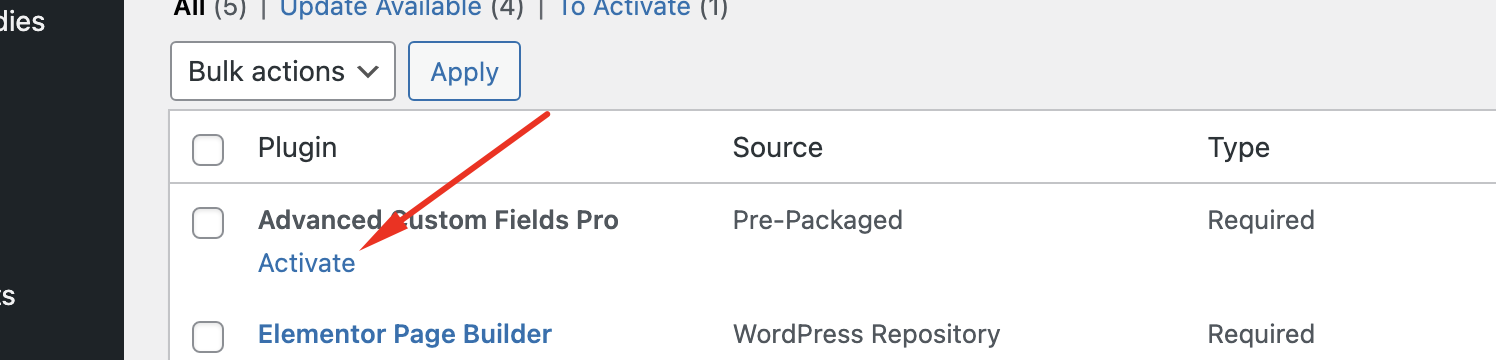
Task: Click the Plugin column header
Action: [x=297, y=149]
